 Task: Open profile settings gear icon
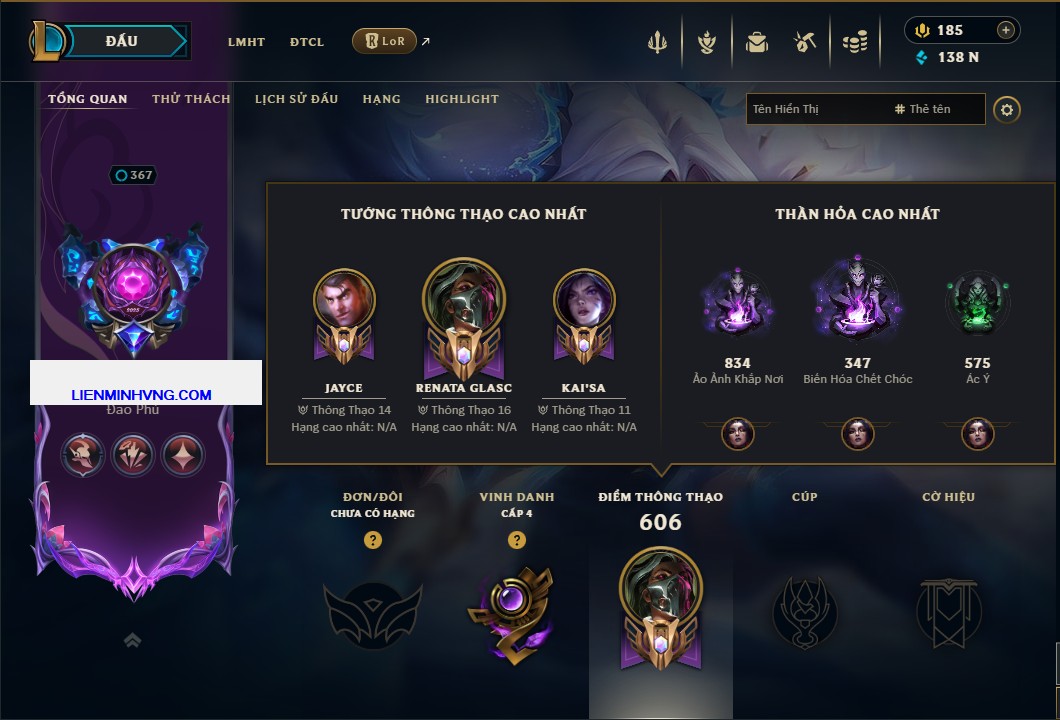[1007, 110]
